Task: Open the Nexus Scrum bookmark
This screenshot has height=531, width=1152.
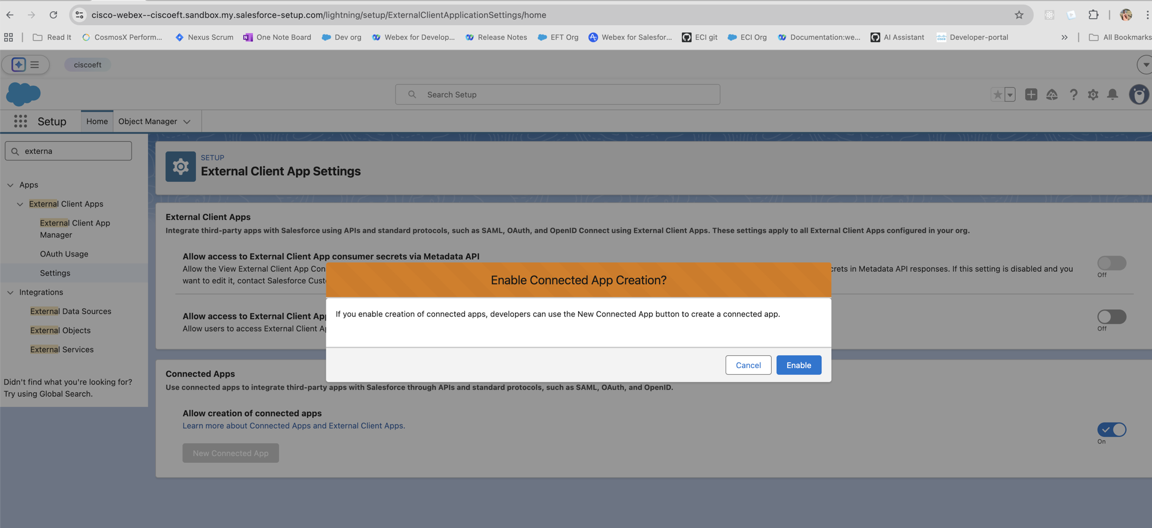Action: click(x=204, y=37)
